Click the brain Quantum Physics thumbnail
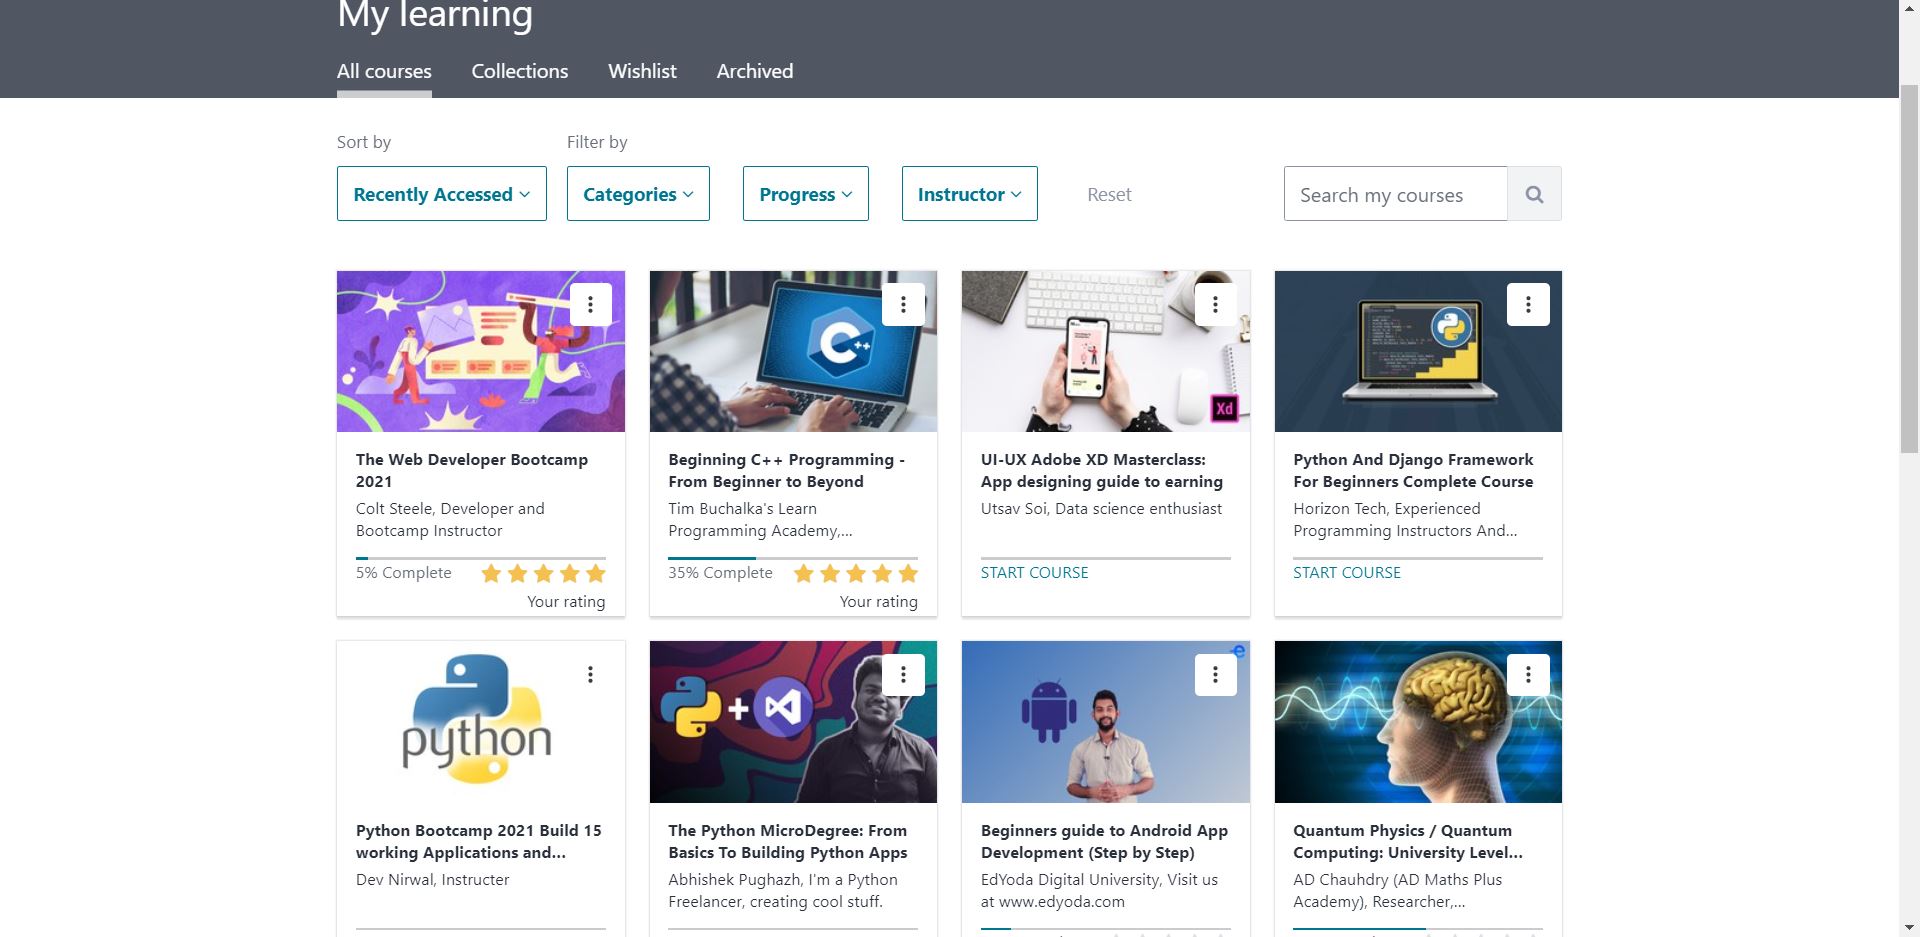This screenshot has width=1920, height=937. 1418,722
